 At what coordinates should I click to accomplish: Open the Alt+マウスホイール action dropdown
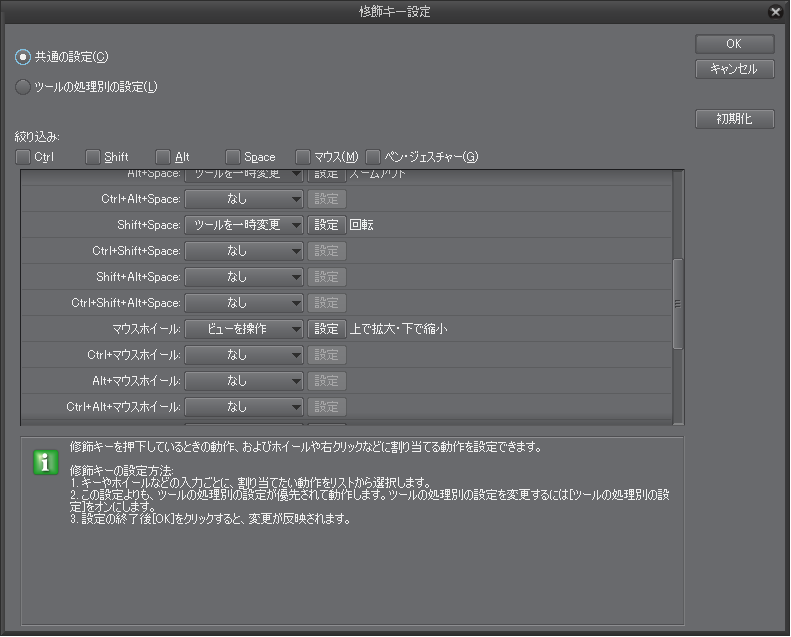click(x=244, y=381)
